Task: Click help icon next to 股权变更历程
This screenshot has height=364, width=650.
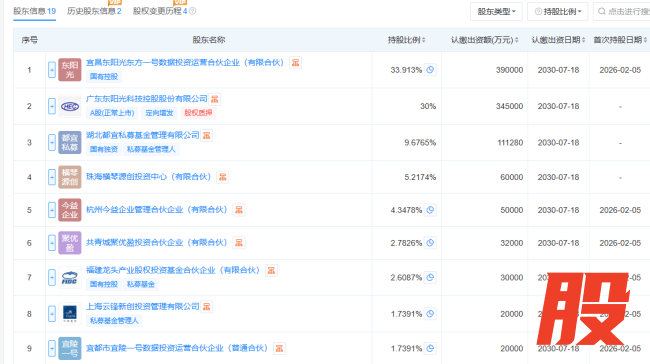Action: pyautogui.click(x=192, y=11)
